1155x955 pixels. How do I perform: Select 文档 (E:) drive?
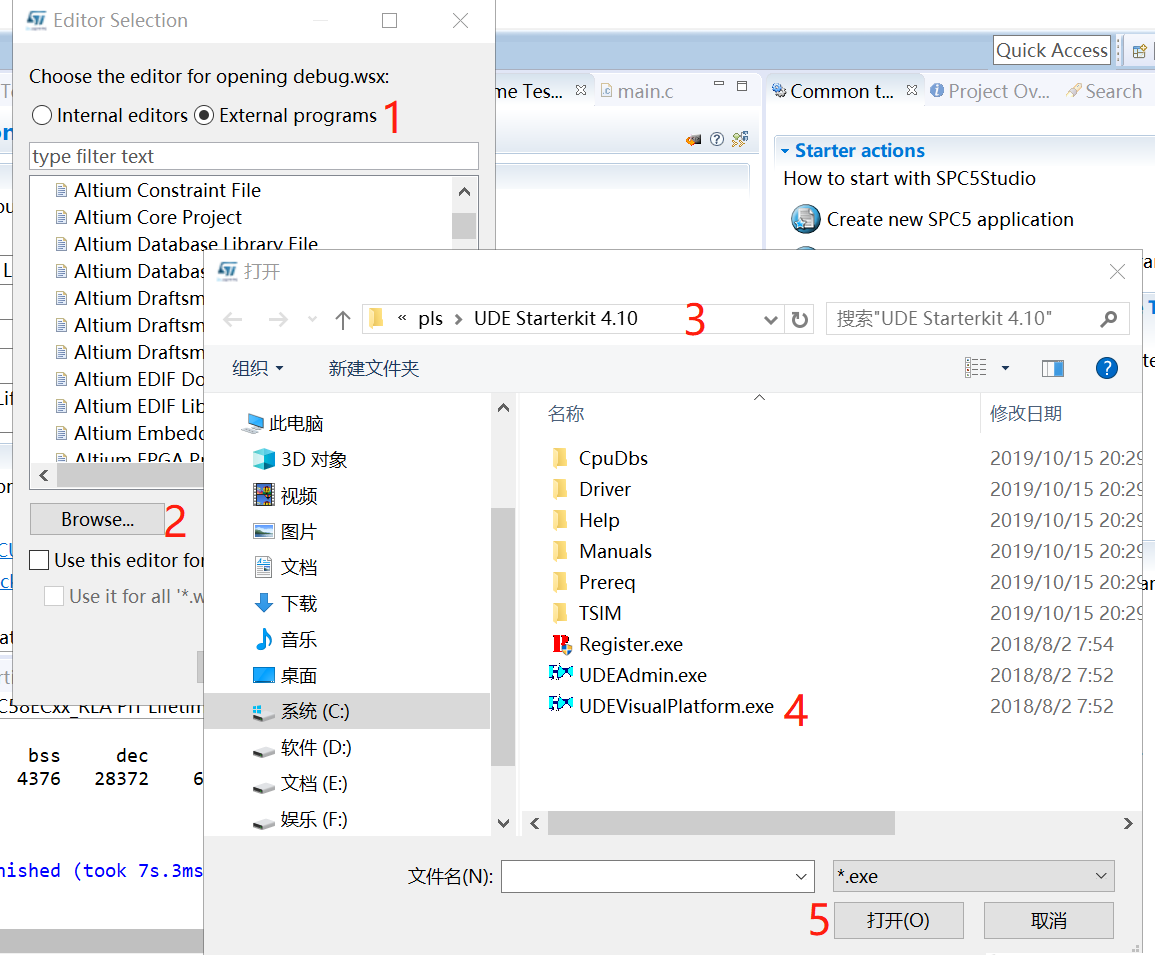pos(300,783)
